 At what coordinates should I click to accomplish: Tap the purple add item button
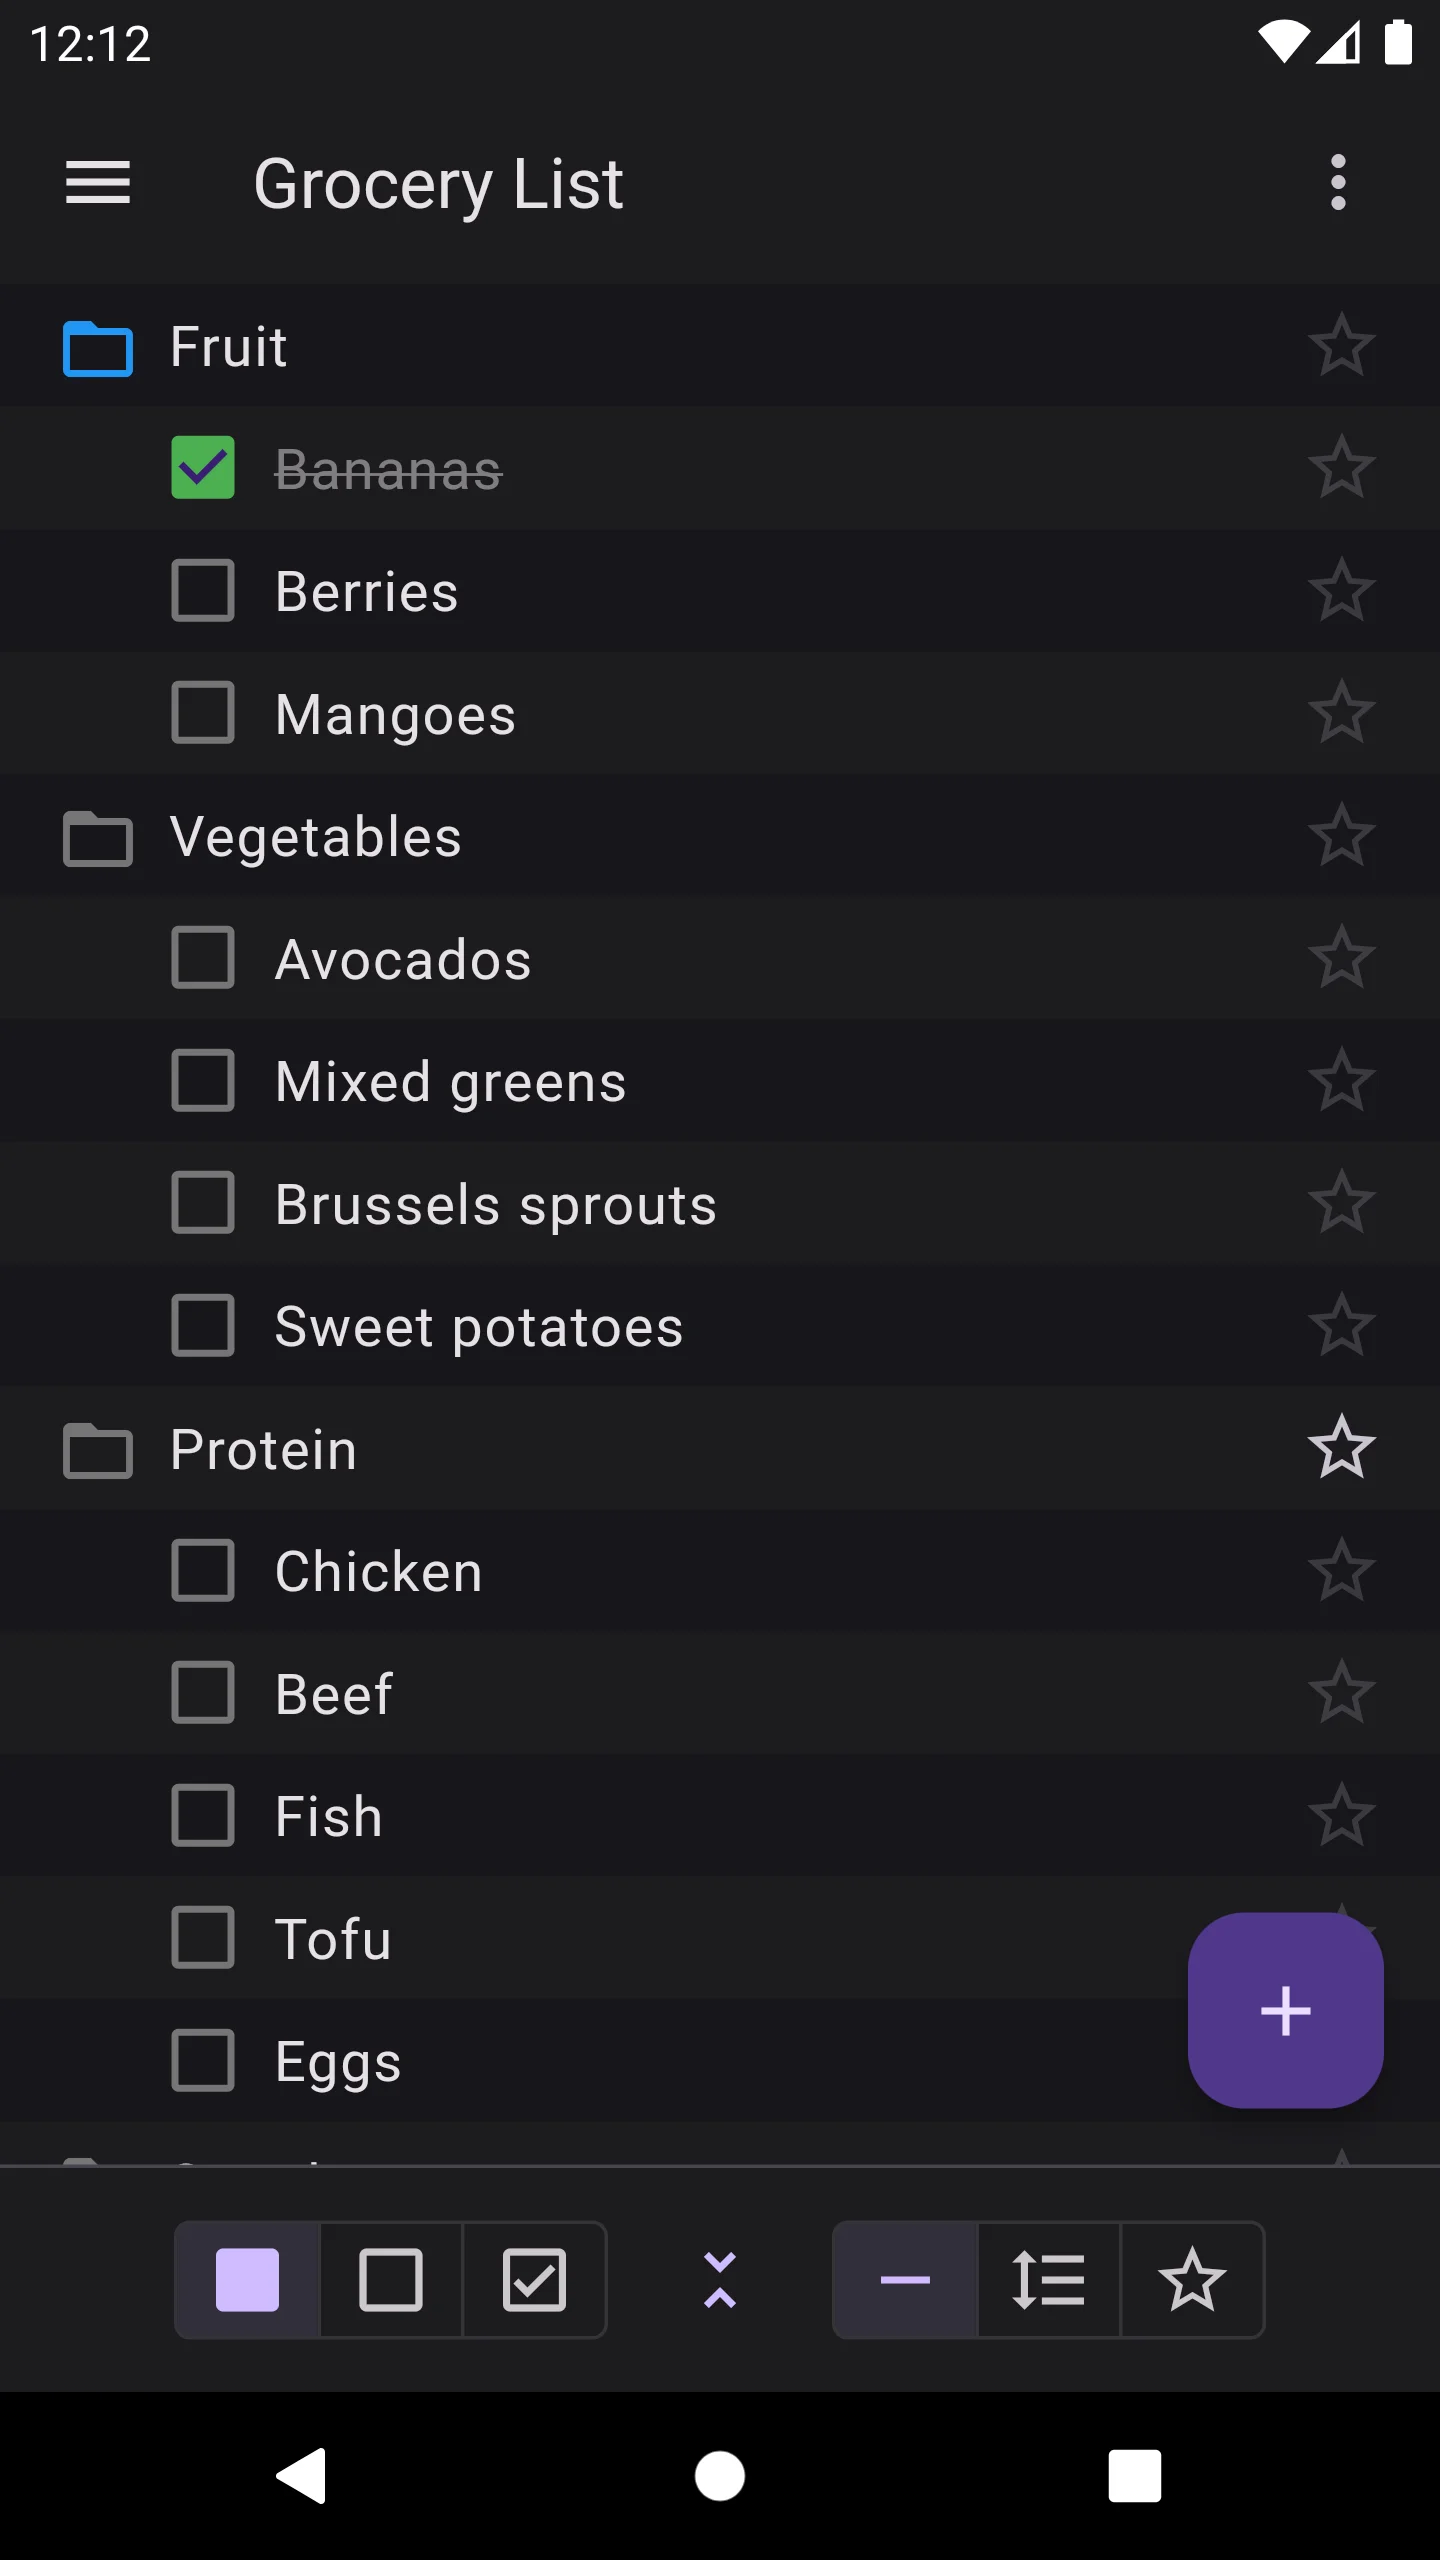(1285, 2010)
